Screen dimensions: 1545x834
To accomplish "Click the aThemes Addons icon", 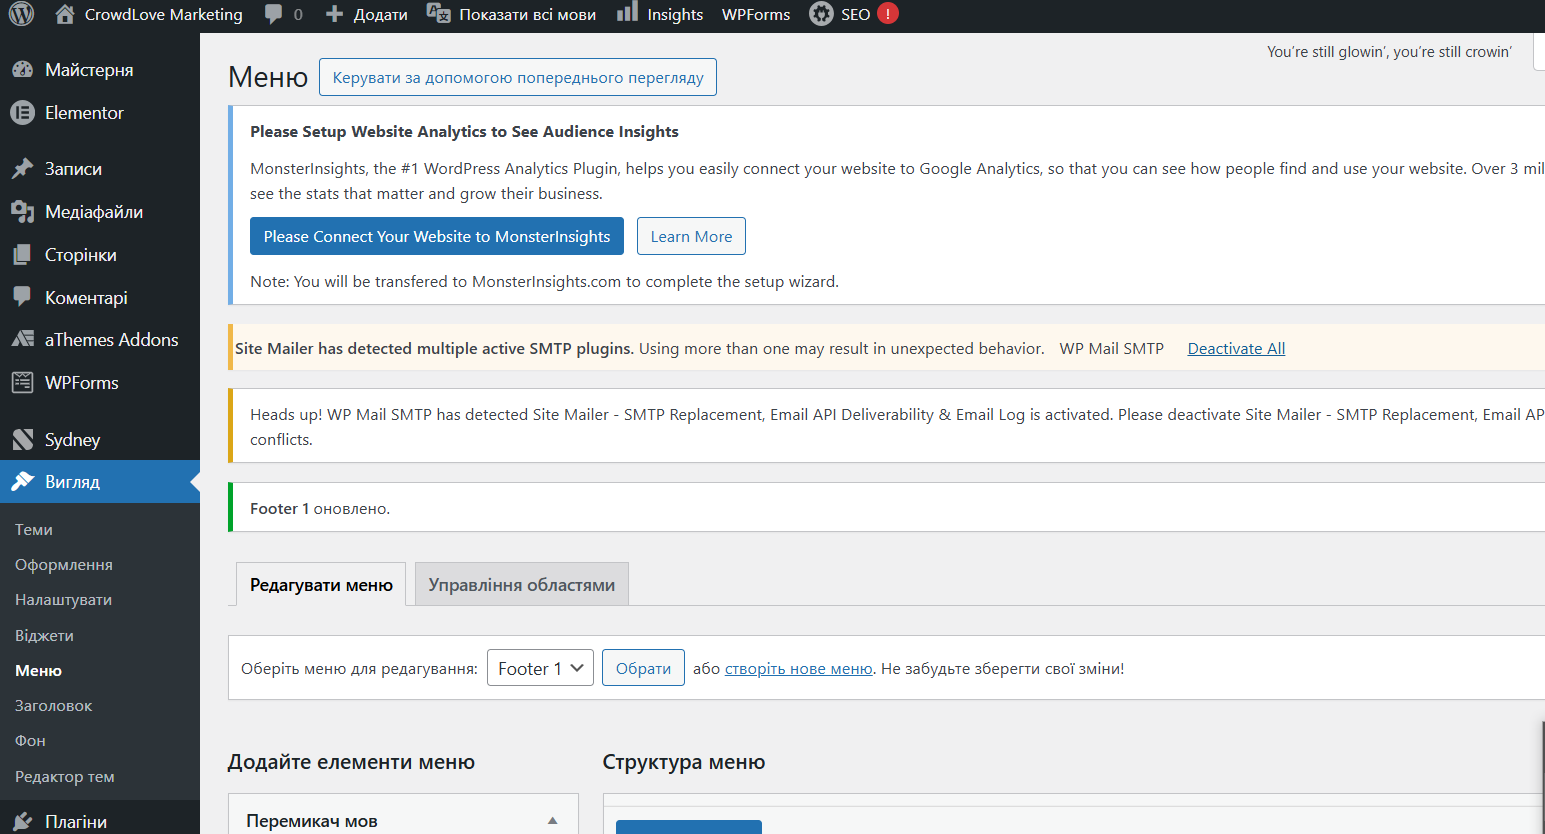I will tap(22, 340).
